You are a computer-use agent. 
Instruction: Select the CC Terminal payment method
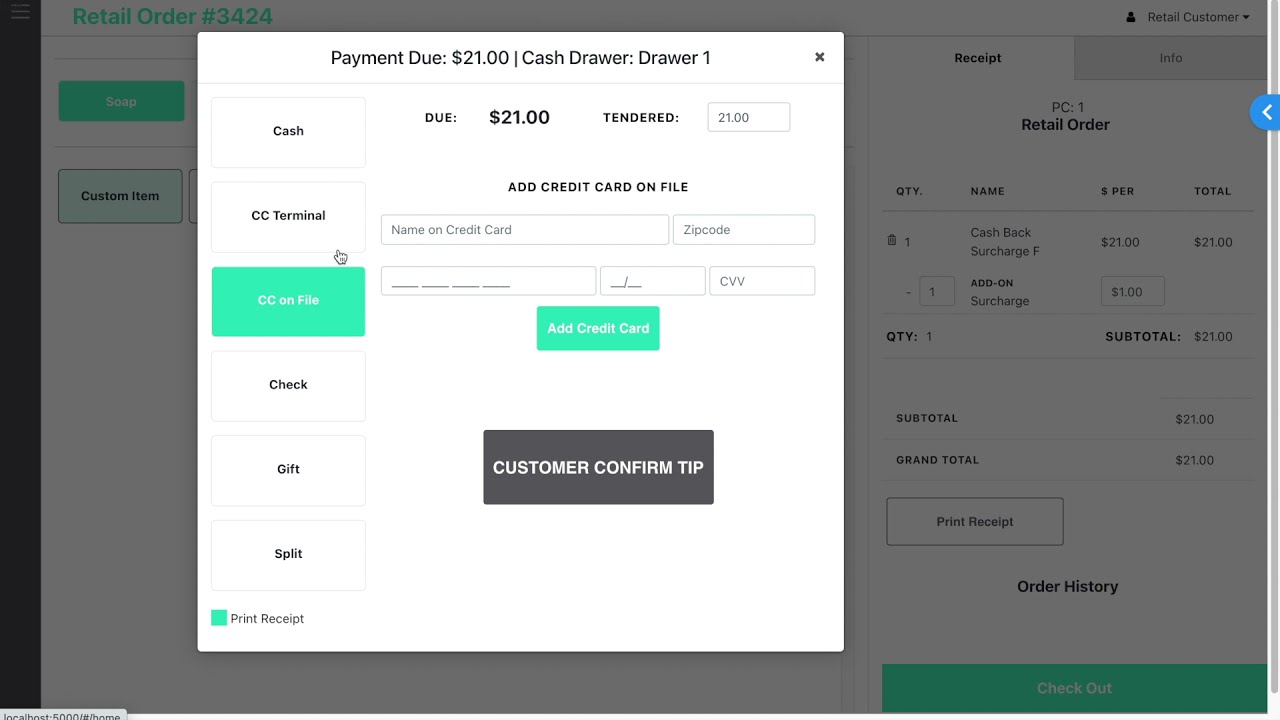288,216
